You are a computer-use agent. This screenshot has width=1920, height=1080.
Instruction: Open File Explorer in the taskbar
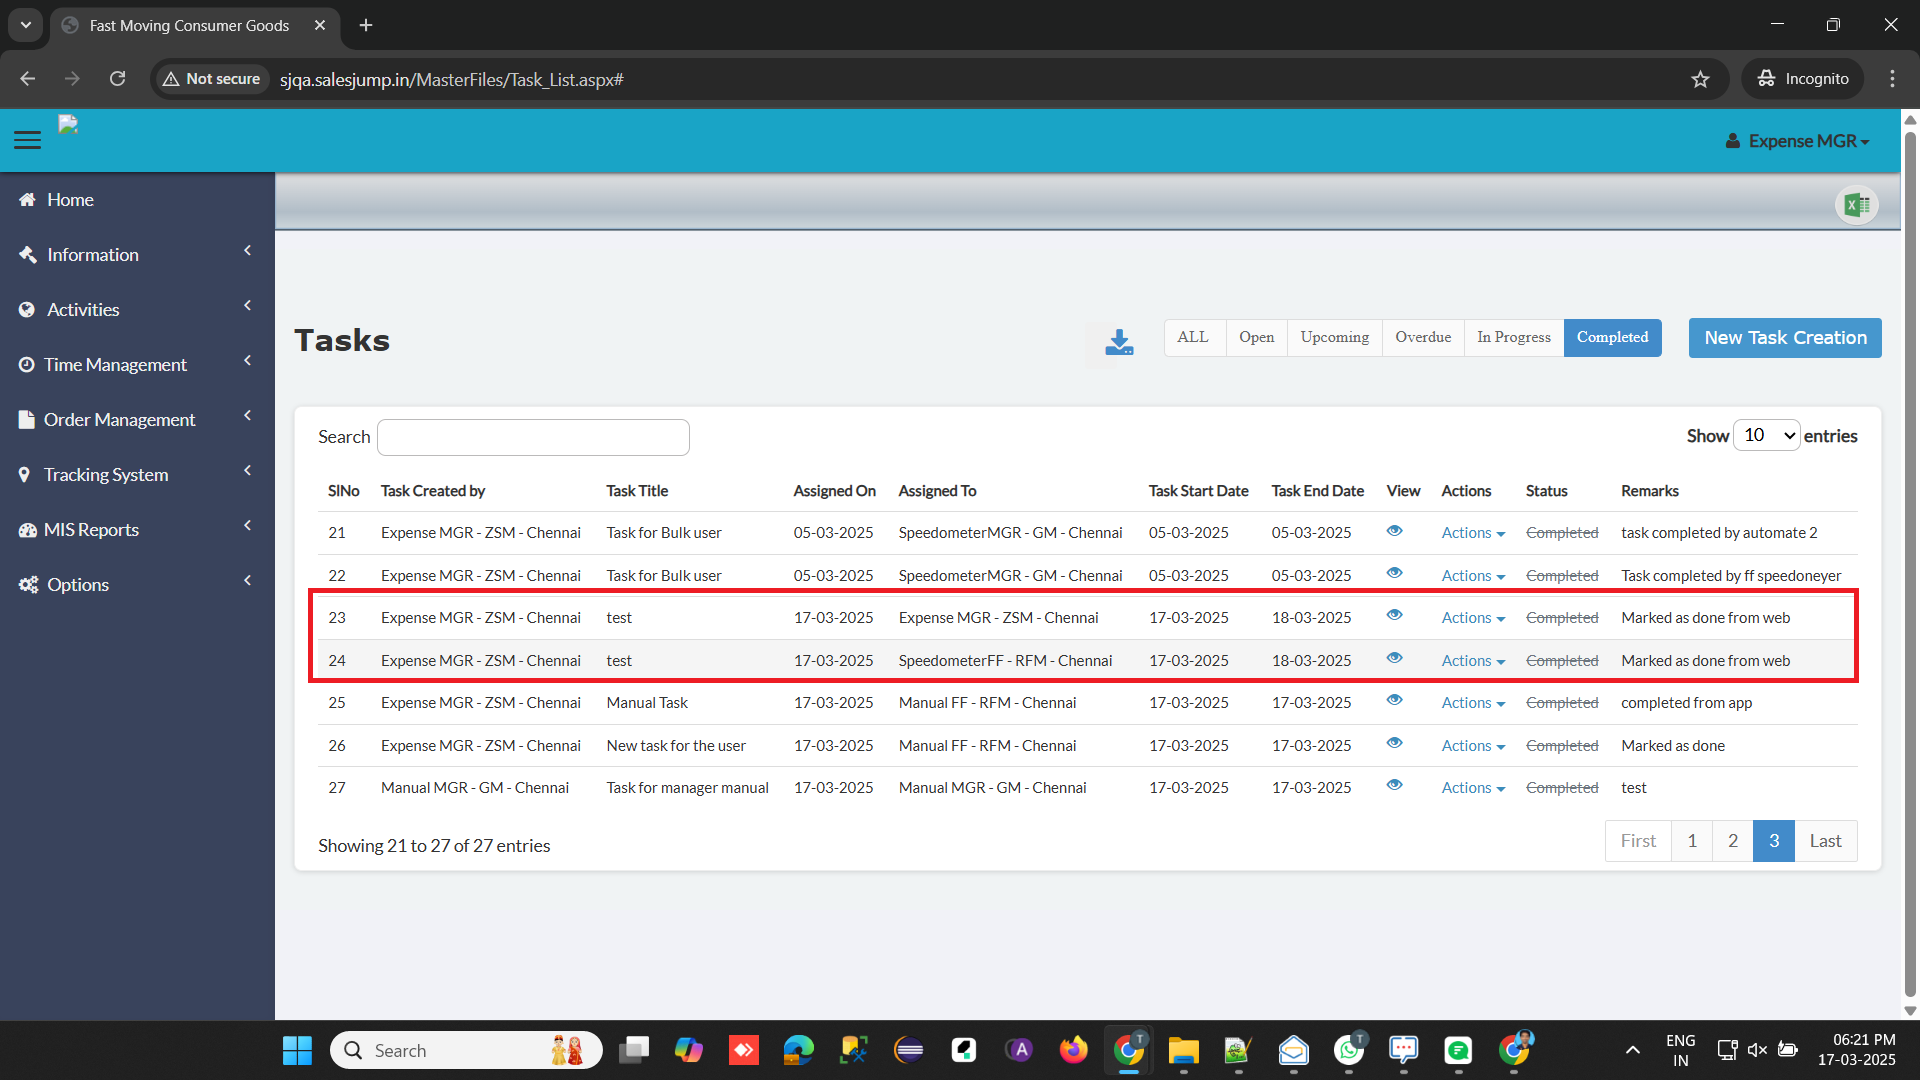tap(1183, 1050)
